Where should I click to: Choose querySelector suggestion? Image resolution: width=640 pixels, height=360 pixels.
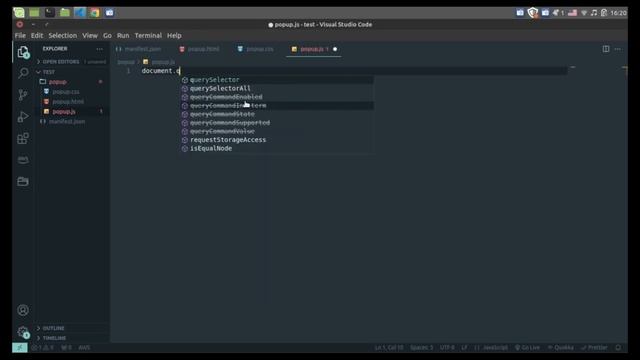[277, 80]
